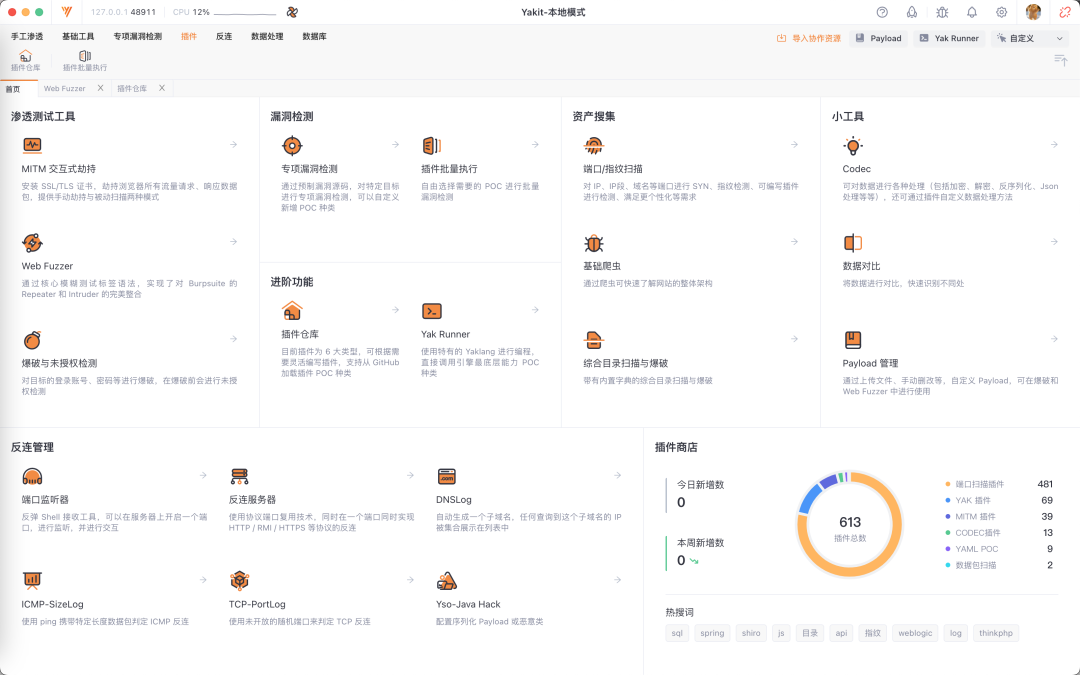This screenshot has height=675, width=1080.
Task: Click the 数据对比 compare icon
Action: click(x=853, y=242)
